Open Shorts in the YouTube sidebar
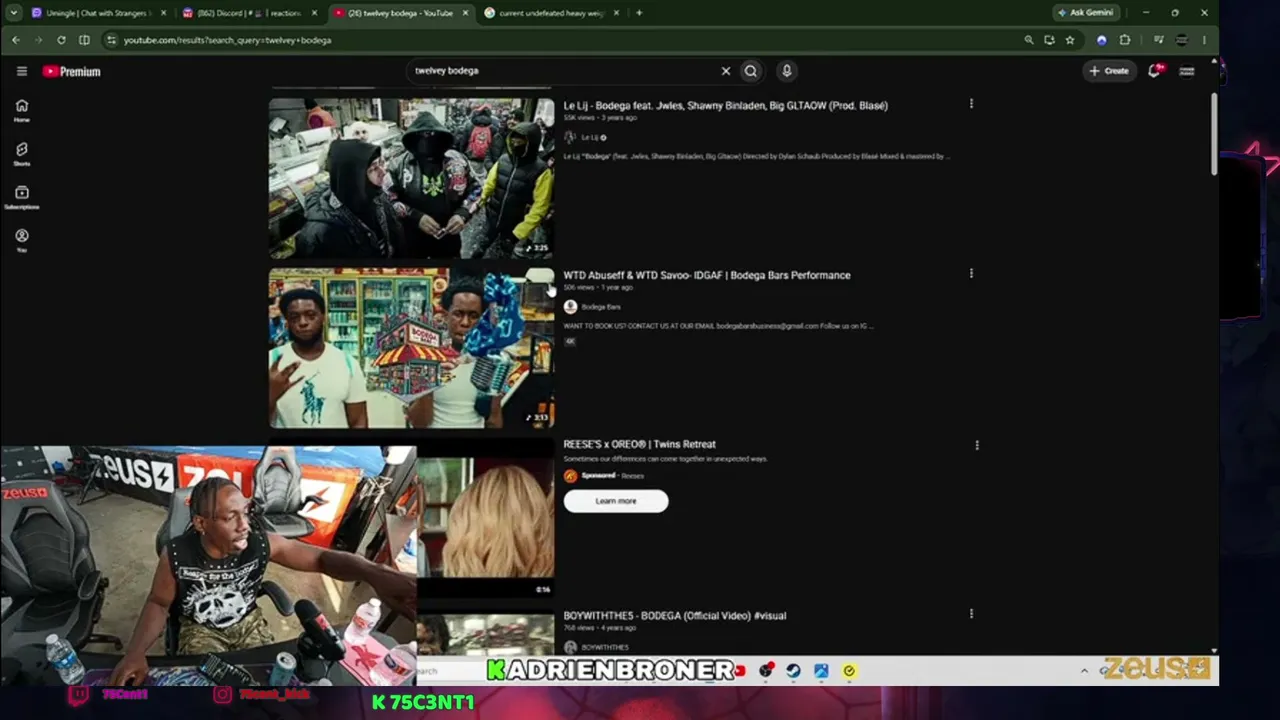The width and height of the screenshot is (1280, 720). pyautogui.click(x=21, y=153)
